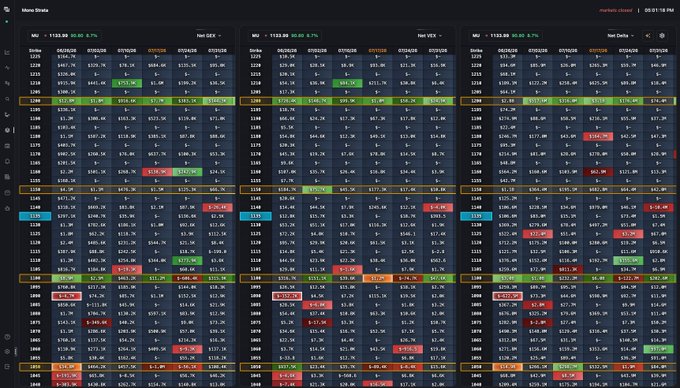680x388 pixels.
Task: Open the bar chart icon in left sidebar
Action: point(7,52)
